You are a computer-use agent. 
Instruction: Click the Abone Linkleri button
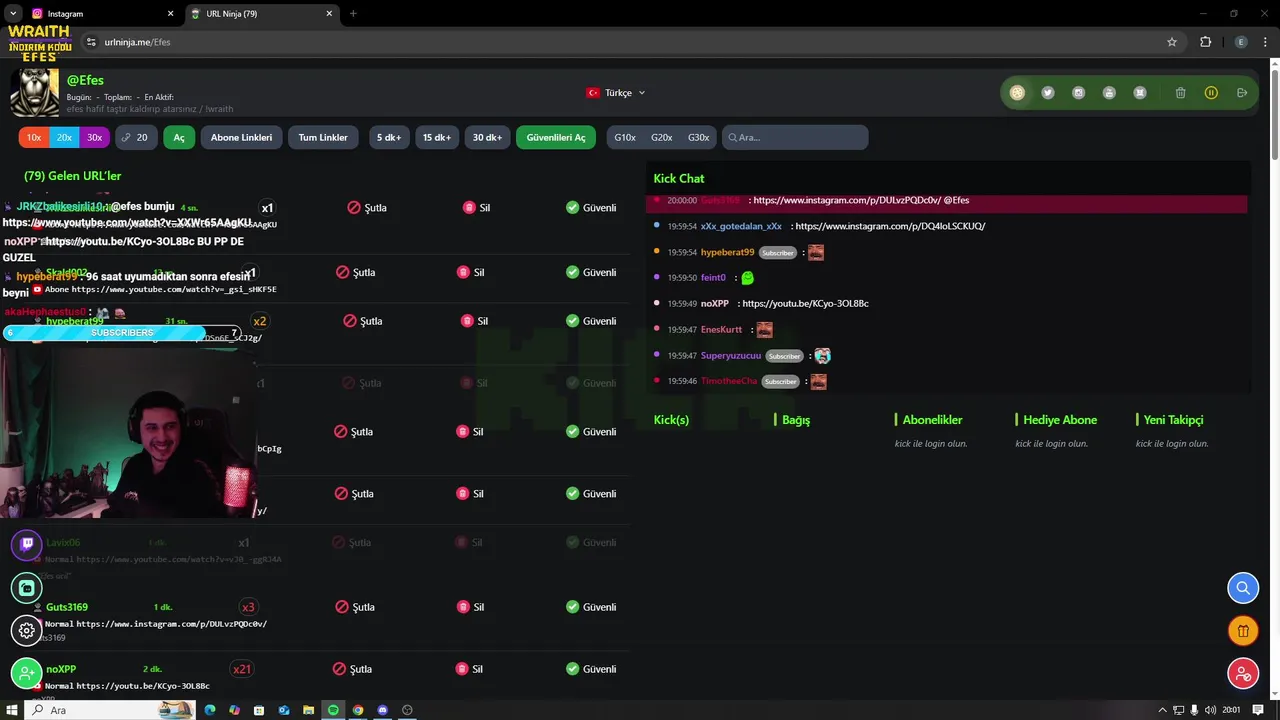[x=241, y=137]
